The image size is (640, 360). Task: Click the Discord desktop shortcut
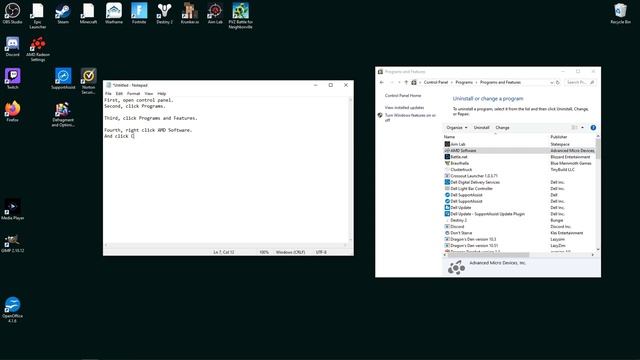(12, 47)
